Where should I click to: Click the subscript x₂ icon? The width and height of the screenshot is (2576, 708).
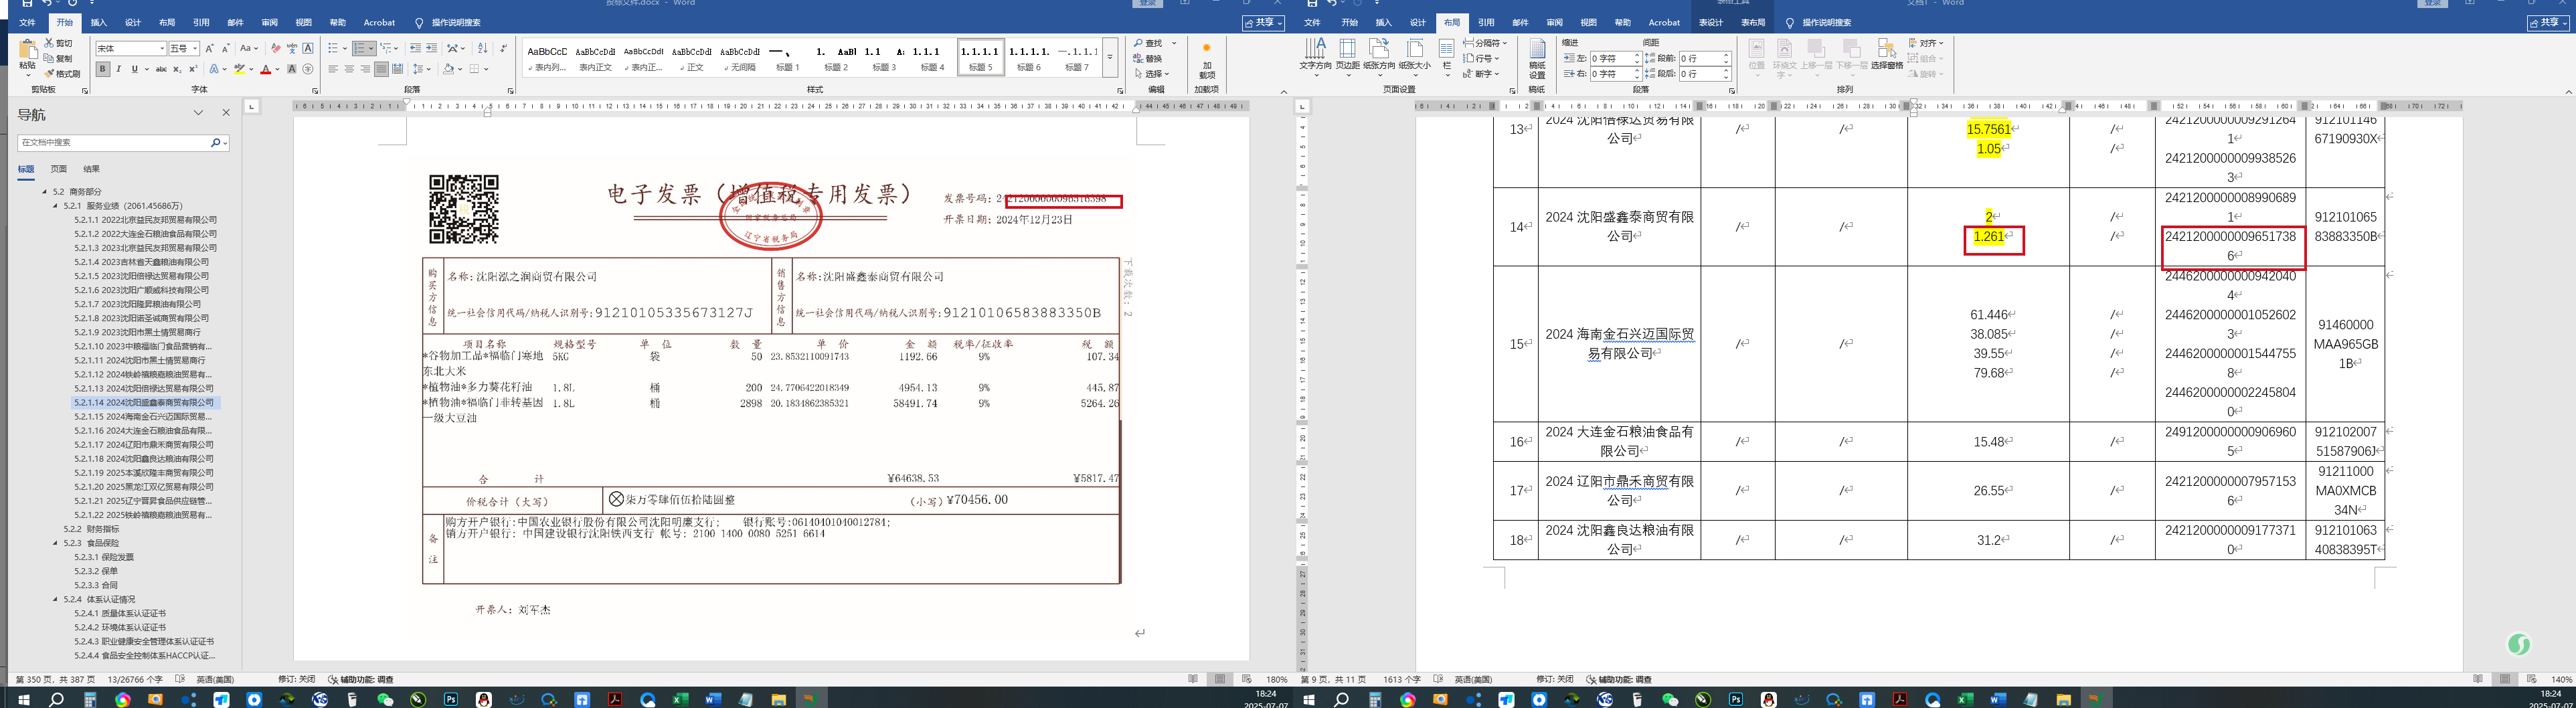point(176,70)
